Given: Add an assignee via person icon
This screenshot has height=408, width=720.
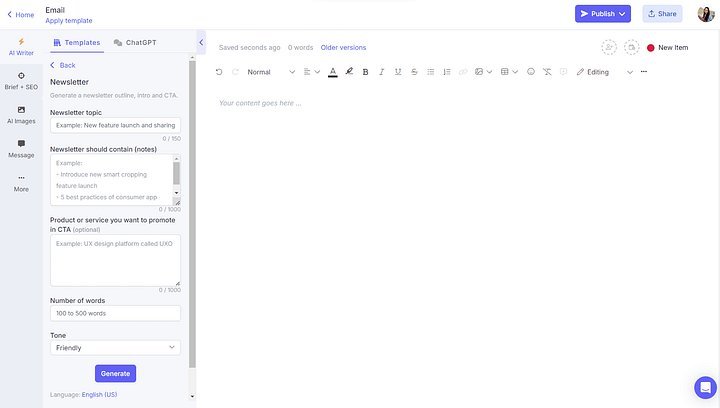Looking at the screenshot, I should (x=609, y=47).
